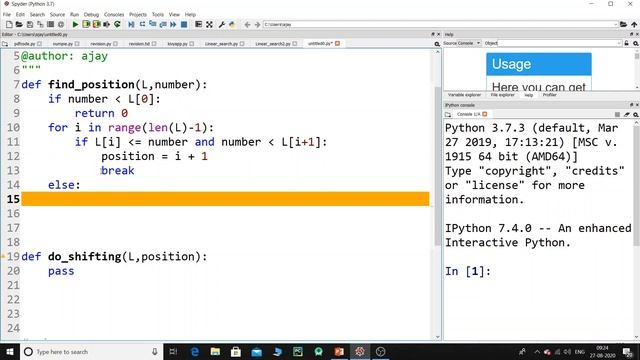Viewport: 640px width, 360px height.
Task: Open file using toolbar folder icon
Action: coord(19,24)
